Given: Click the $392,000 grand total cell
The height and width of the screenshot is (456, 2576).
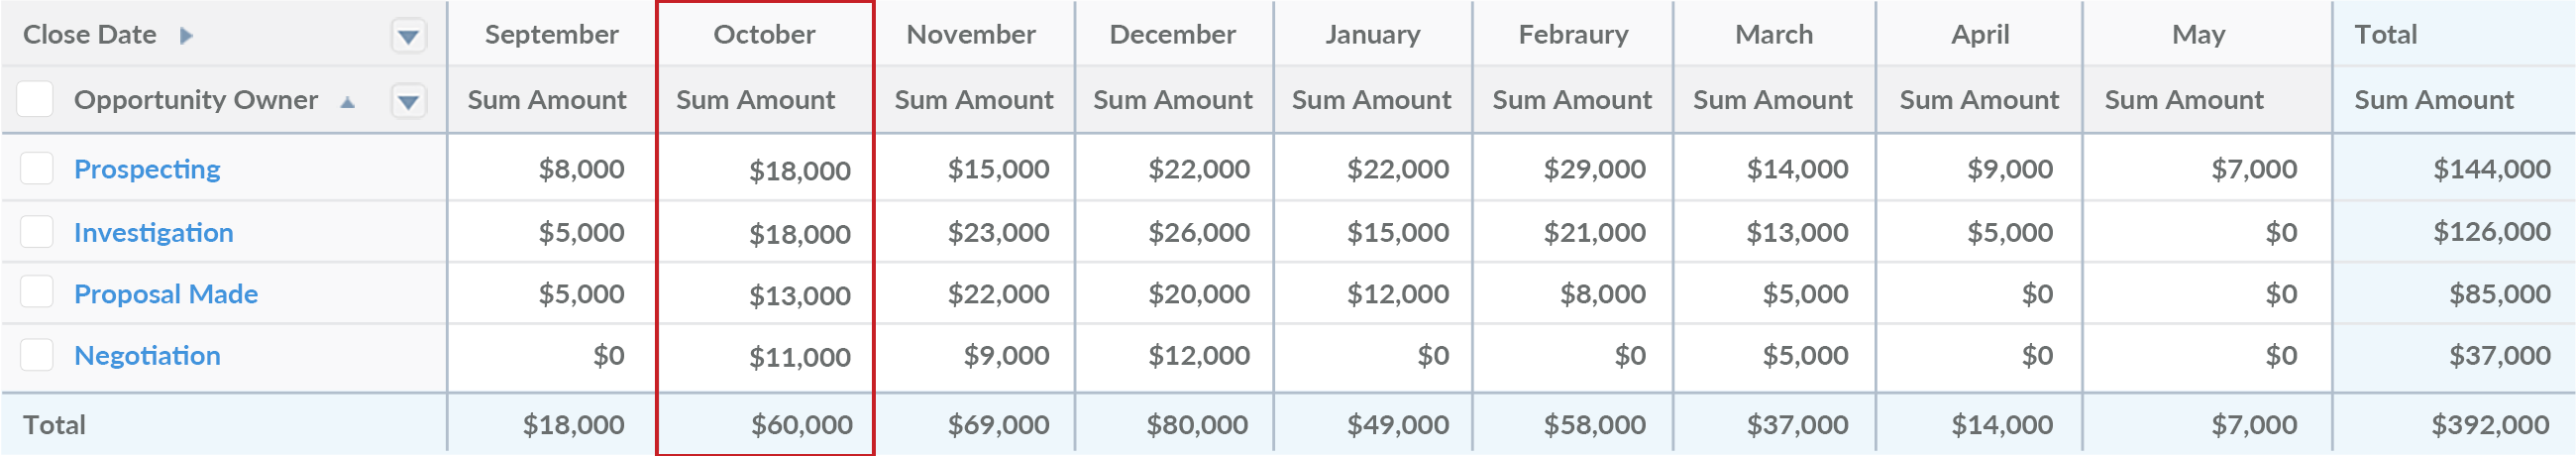Looking at the screenshot, I should pos(2490,425).
